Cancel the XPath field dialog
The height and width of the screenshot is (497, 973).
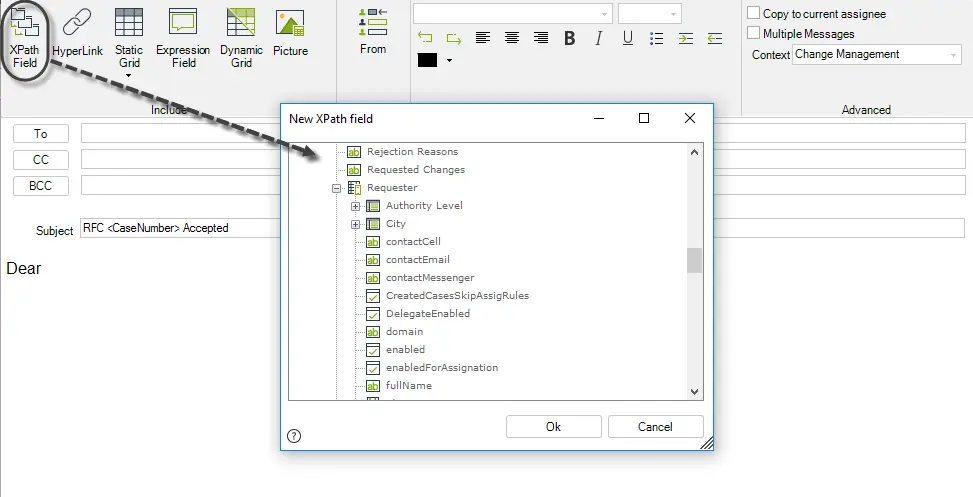click(655, 427)
